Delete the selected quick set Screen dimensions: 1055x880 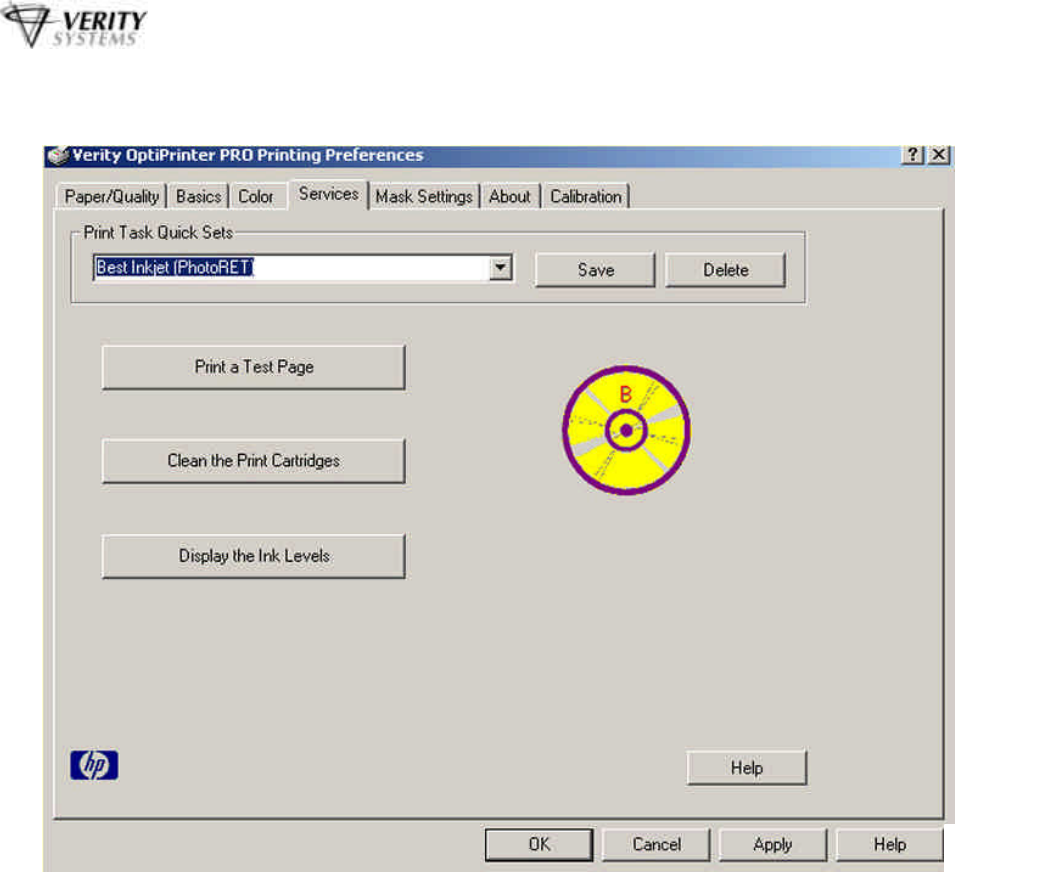[726, 270]
